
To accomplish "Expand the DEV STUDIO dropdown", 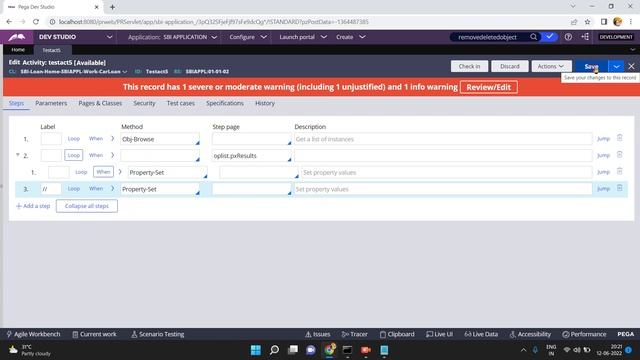I will coord(109,37).
